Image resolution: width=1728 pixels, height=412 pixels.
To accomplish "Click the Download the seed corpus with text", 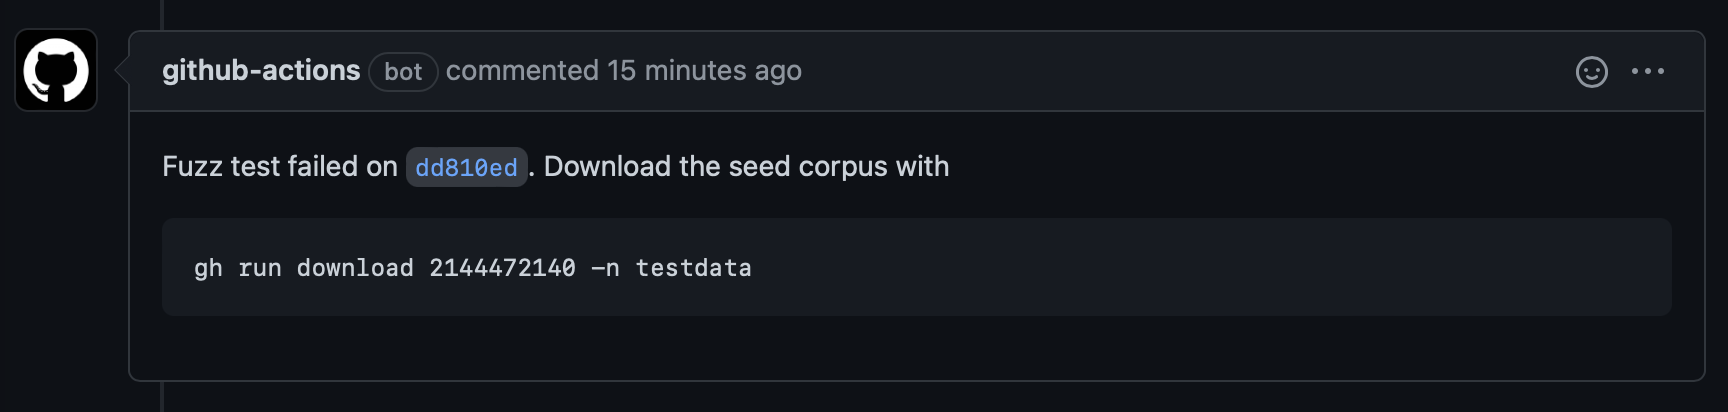I will tap(746, 166).
